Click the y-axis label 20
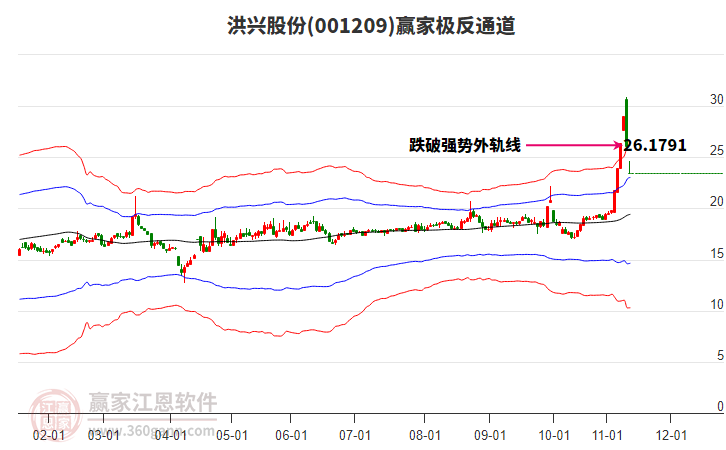The width and height of the screenshot is (726, 450). [717, 202]
